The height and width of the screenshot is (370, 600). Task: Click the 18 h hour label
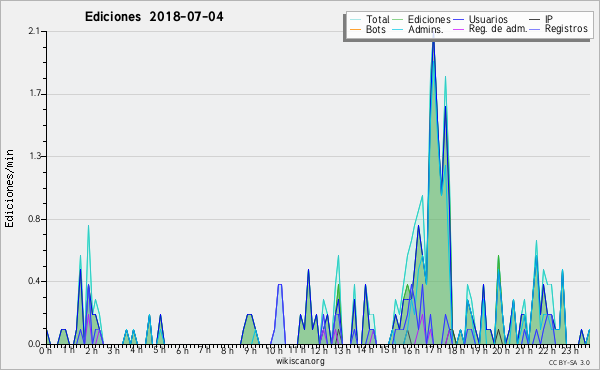(x=456, y=350)
